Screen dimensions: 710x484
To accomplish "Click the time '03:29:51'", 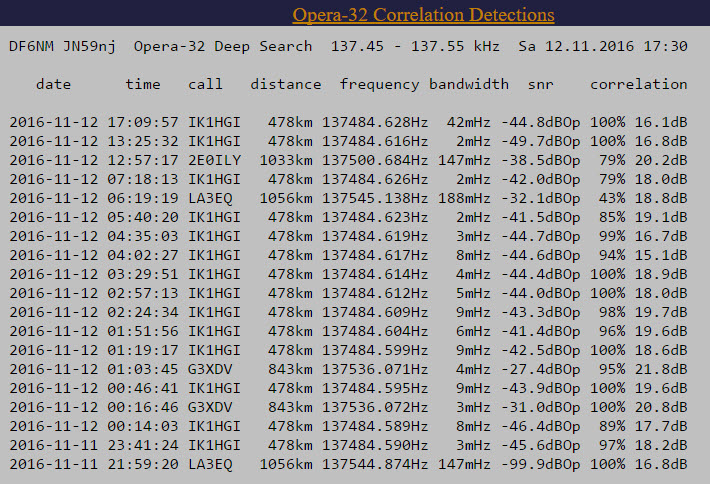I will tap(143, 274).
